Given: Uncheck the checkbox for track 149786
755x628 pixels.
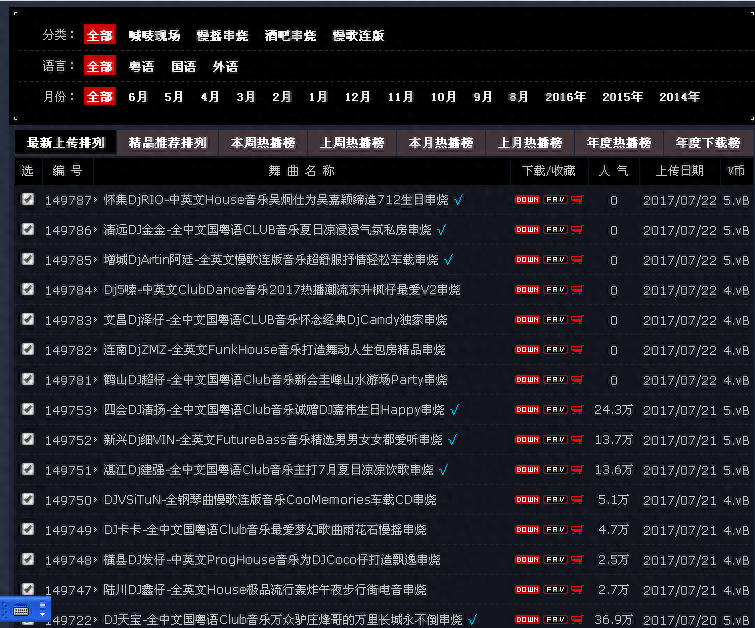Looking at the screenshot, I should [28, 229].
